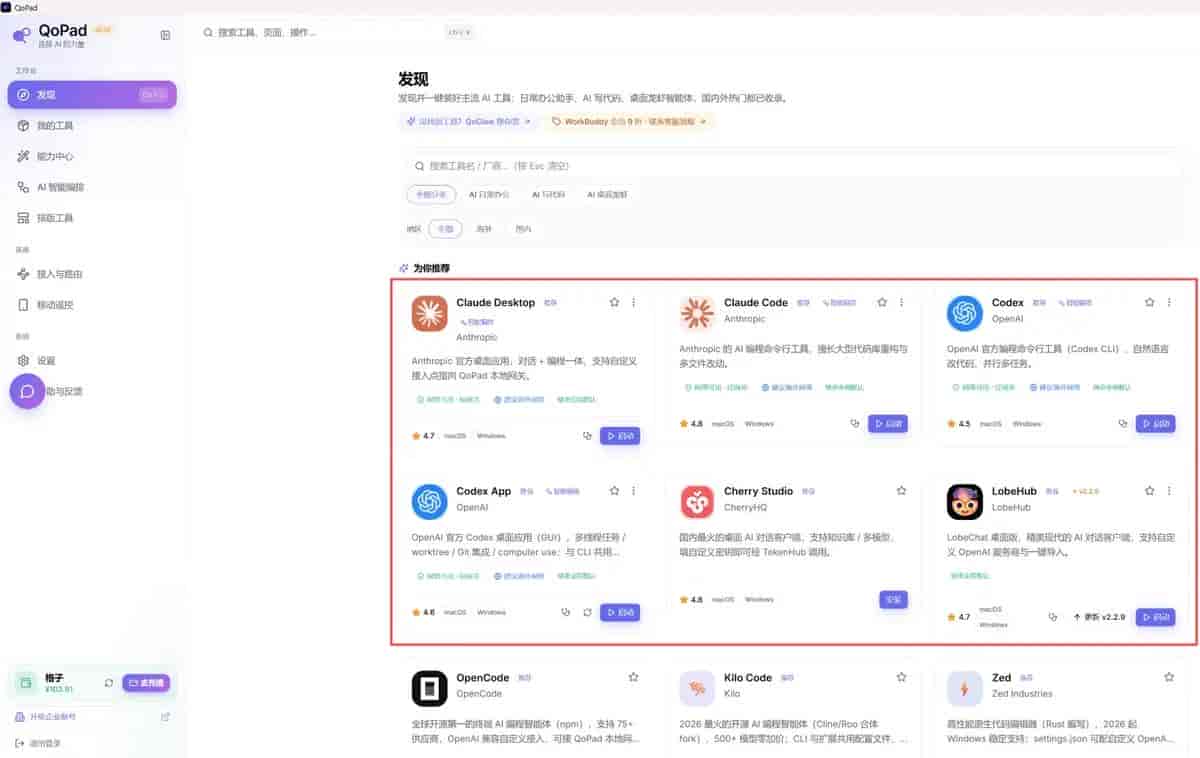Viewport: 1200px width, 758px height.
Task: Click copy icon on Claude Code card
Action: (x=855, y=424)
